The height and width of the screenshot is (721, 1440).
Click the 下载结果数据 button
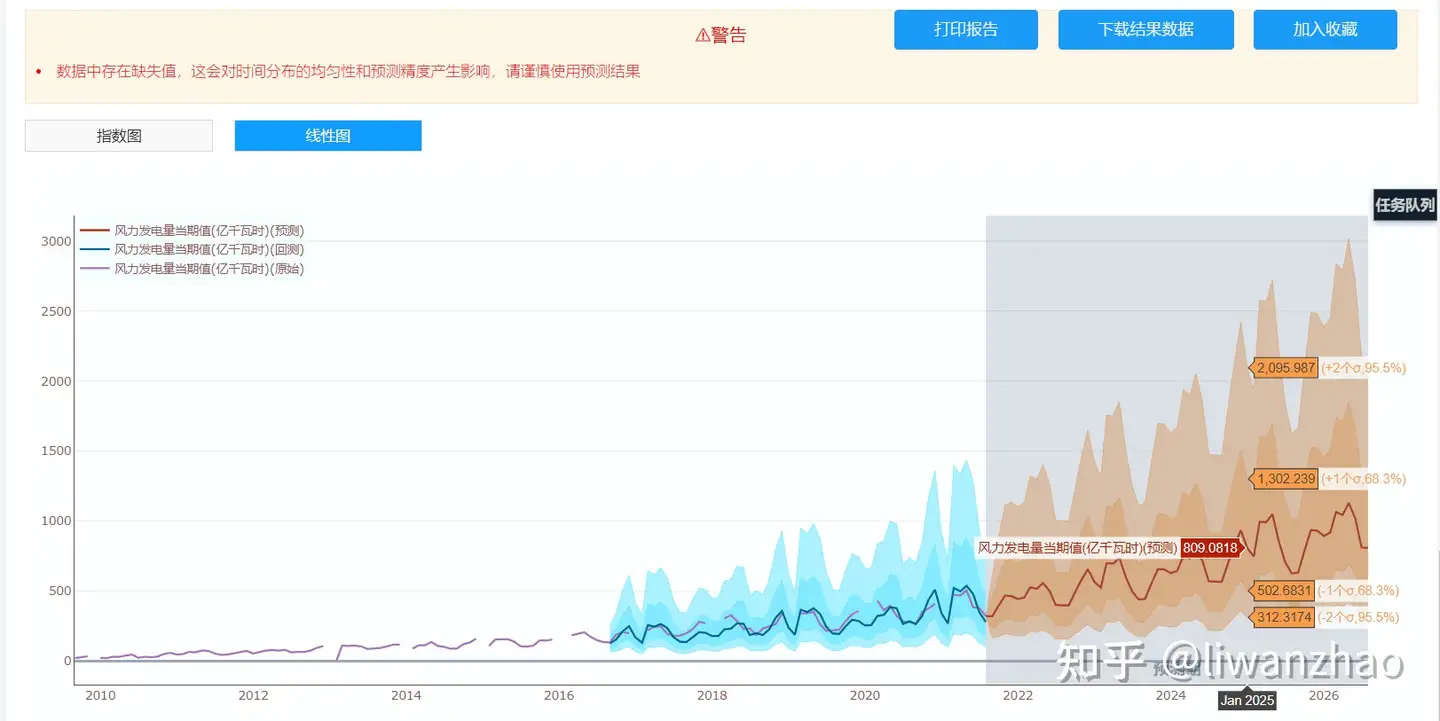(x=1146, y=30)
